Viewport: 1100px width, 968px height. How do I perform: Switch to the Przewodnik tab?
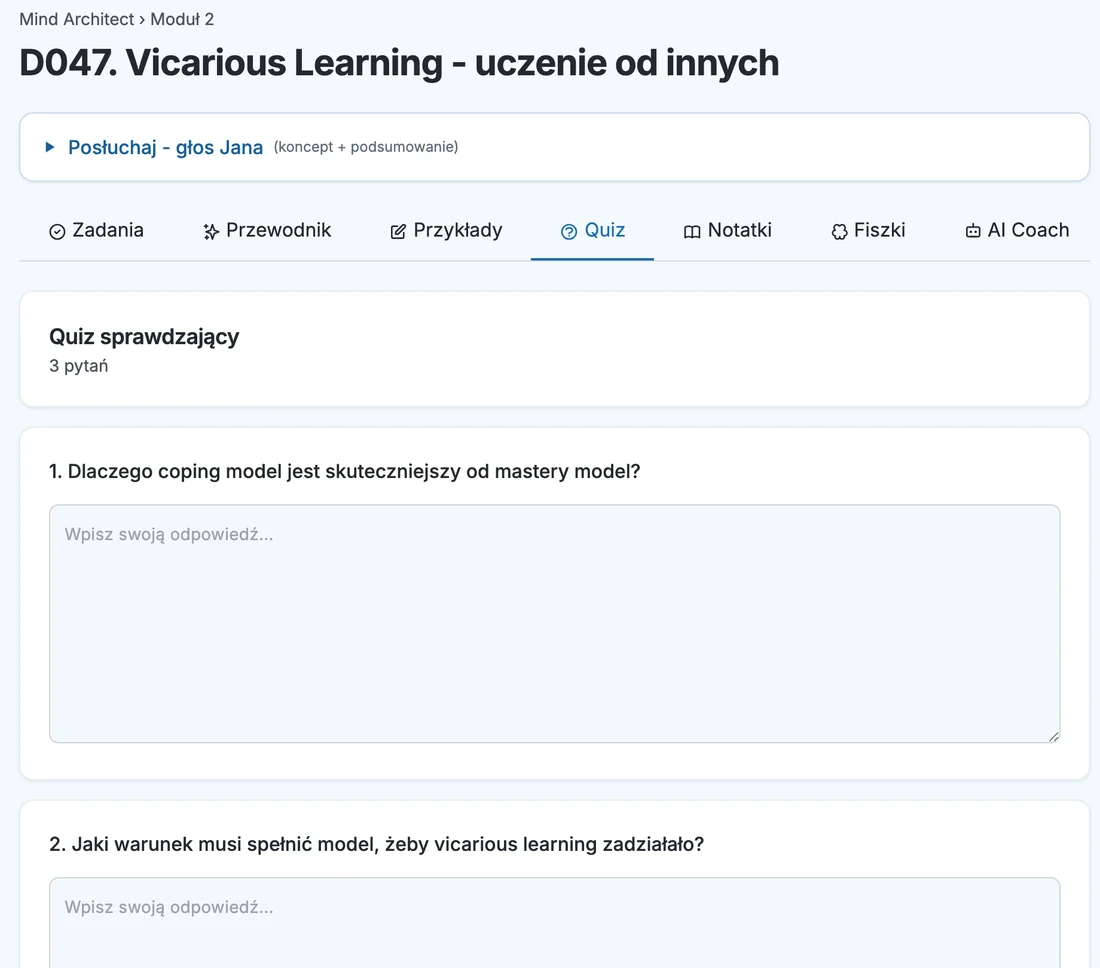tap(267, 230)
